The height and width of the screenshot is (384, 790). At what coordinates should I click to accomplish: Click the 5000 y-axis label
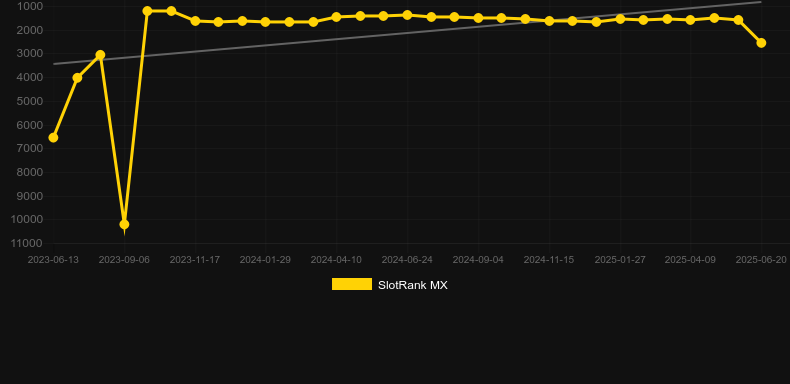(x=29, y=101)
